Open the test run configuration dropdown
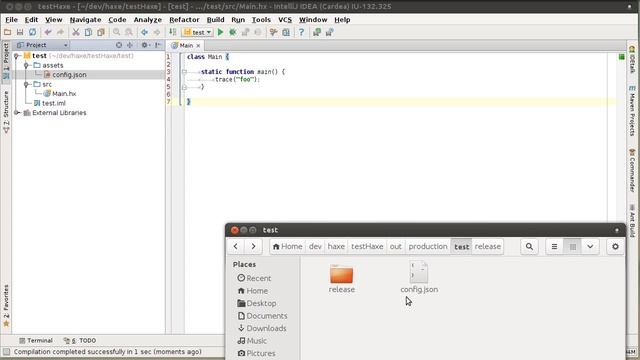The width and height of the screenshot is (640, 360). click(x=198, y=32)
